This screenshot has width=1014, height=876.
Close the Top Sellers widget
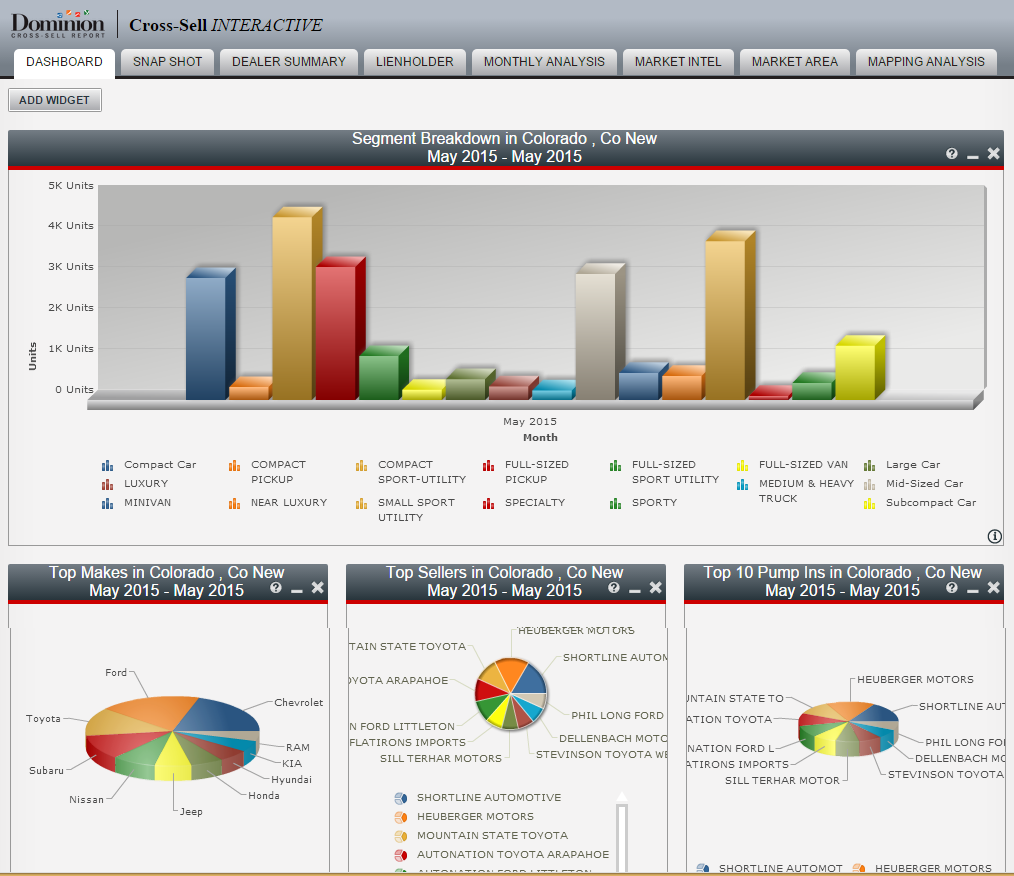coord(656,588)
